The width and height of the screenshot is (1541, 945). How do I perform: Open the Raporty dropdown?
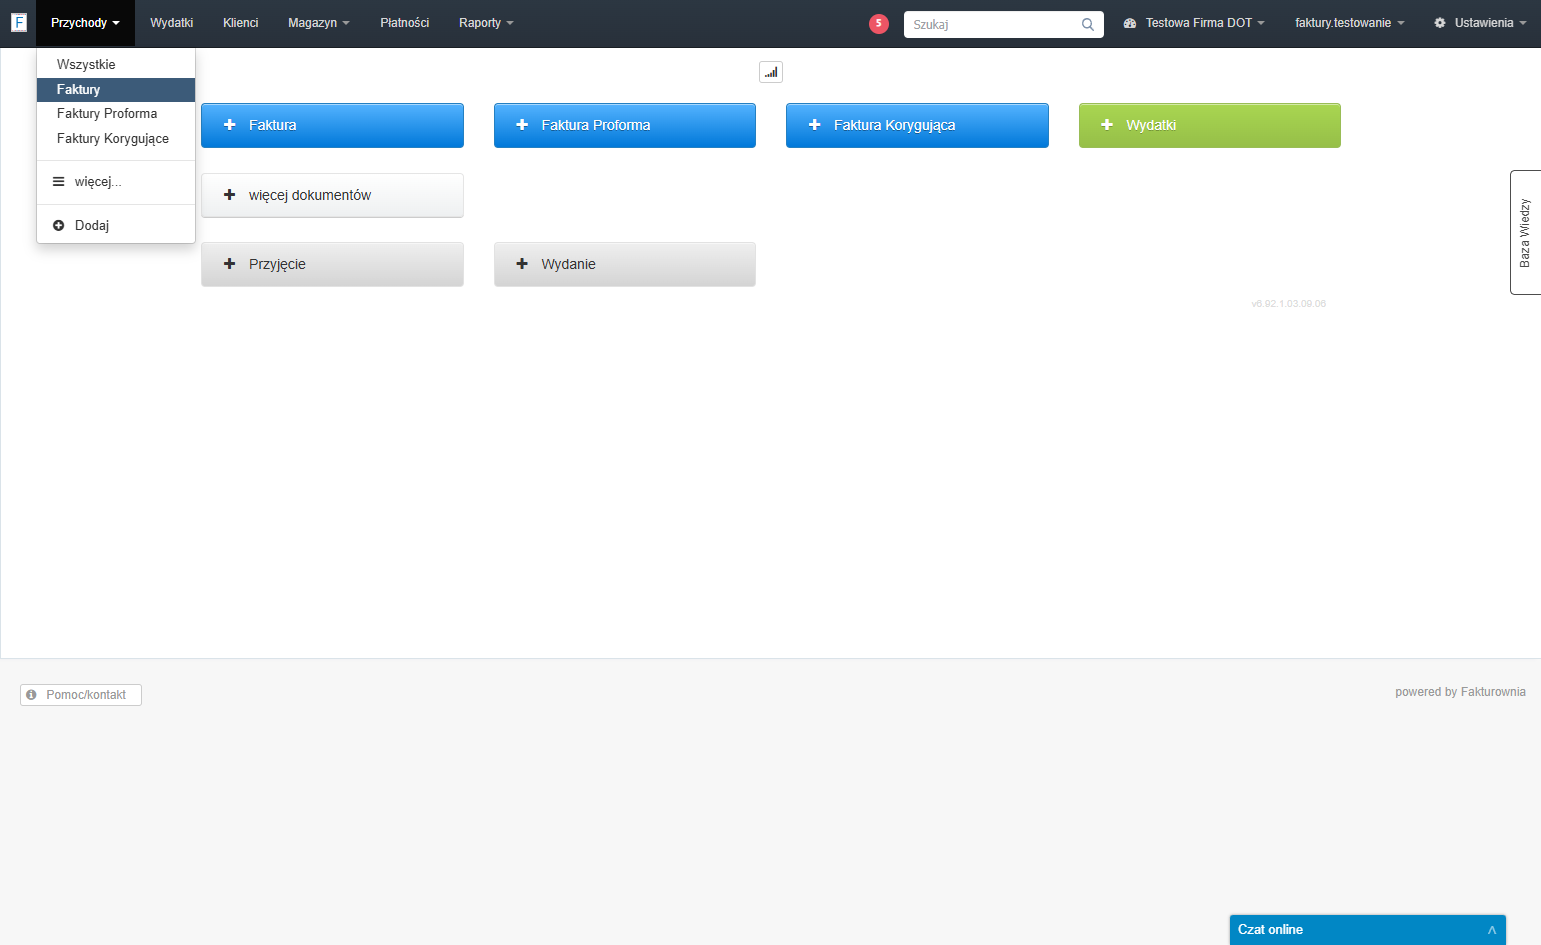pos(486,23)
